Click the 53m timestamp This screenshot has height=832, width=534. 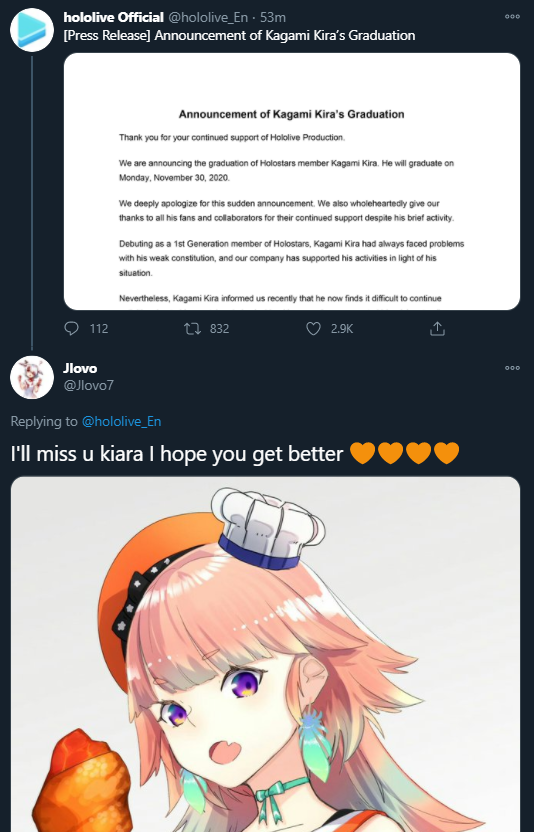273,18
